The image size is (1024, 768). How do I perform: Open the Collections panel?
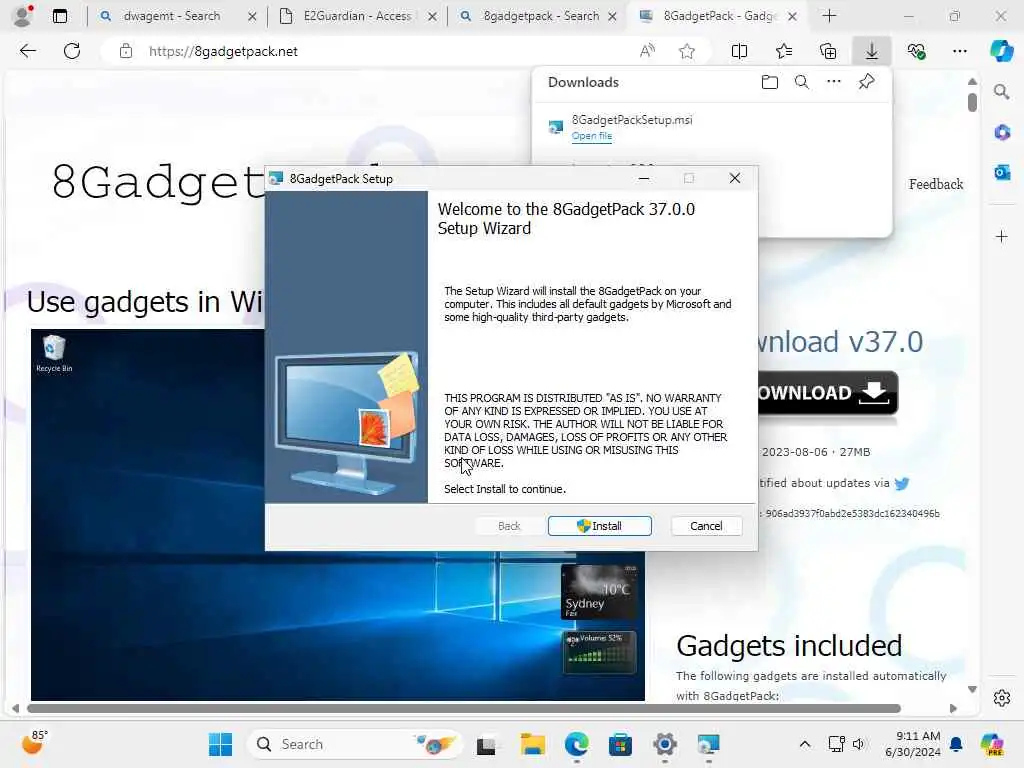[x=828, y=51]
